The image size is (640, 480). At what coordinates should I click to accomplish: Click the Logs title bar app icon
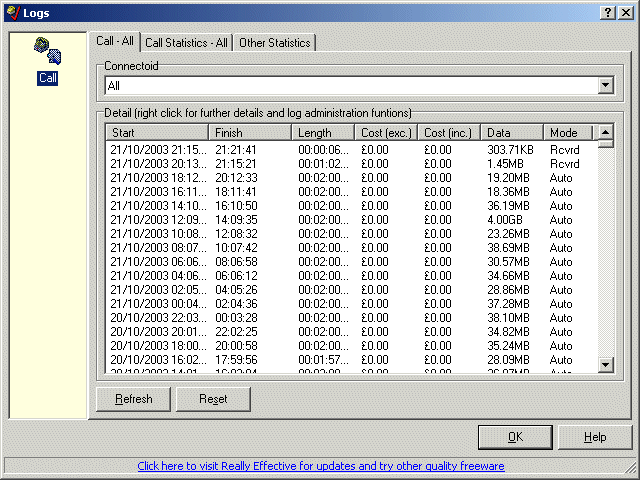pos(13,13)
